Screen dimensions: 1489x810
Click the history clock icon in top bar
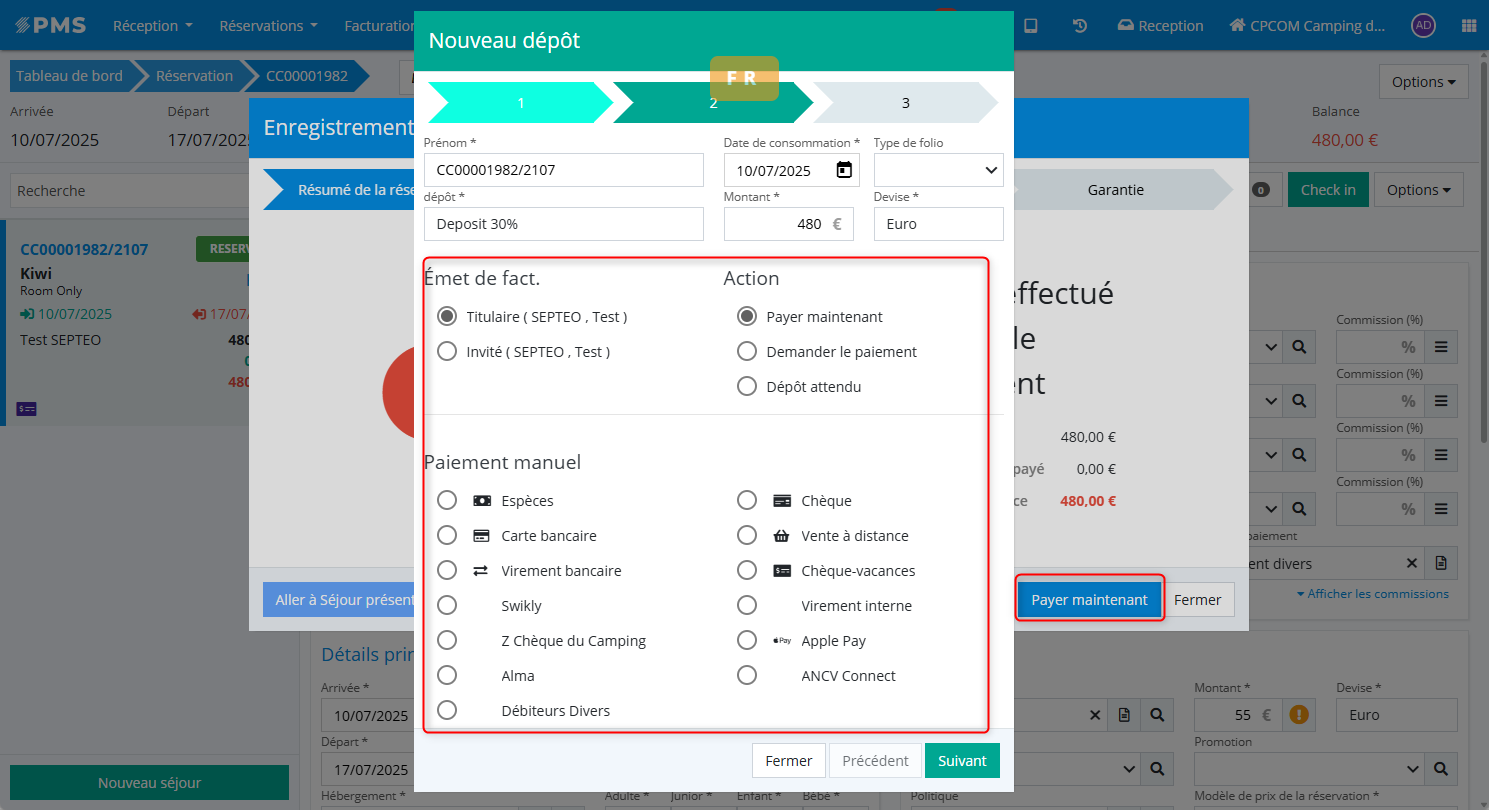pos(1080,26)
